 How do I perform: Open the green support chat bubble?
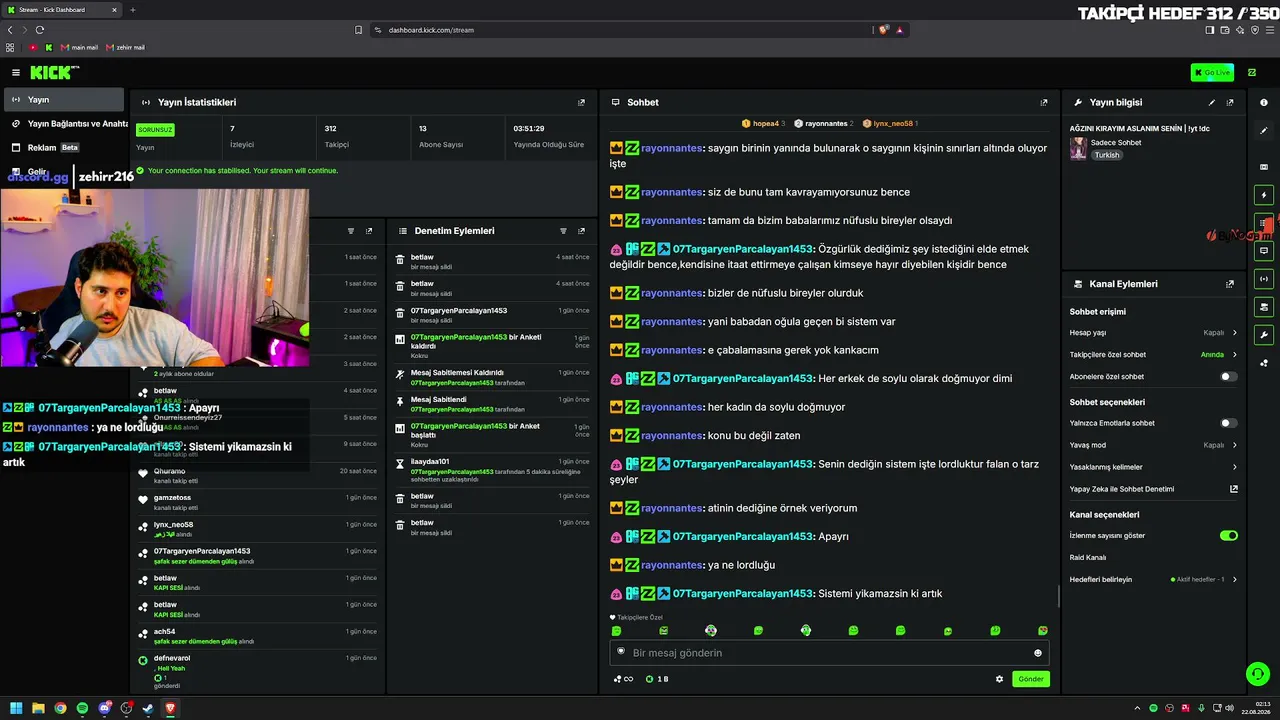[x=1257, y=674]
